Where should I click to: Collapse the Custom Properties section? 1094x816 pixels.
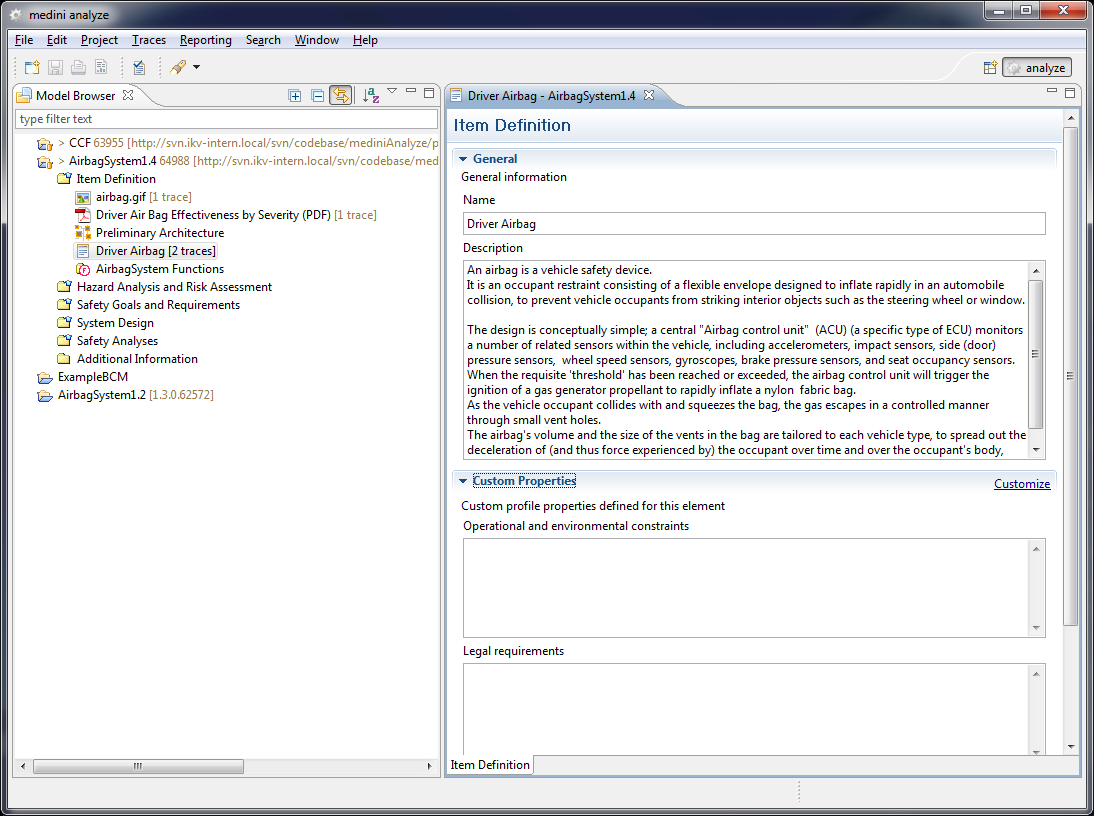point(463,481)
